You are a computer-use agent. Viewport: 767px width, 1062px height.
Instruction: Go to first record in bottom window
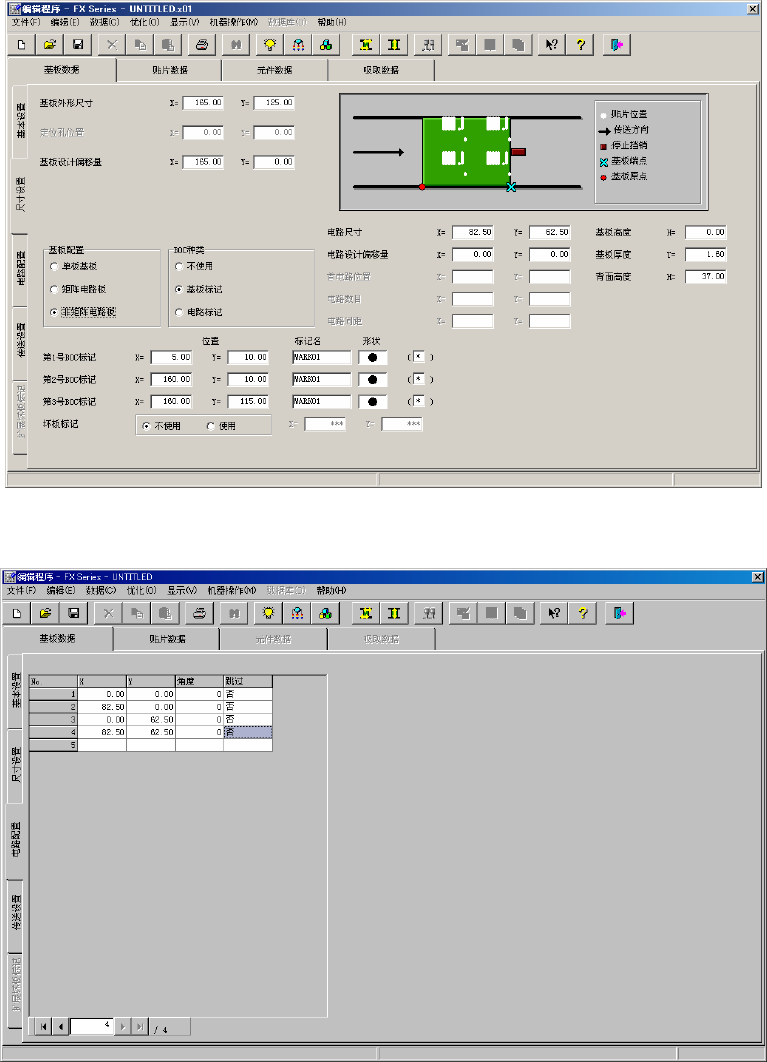click(43, 1027)
